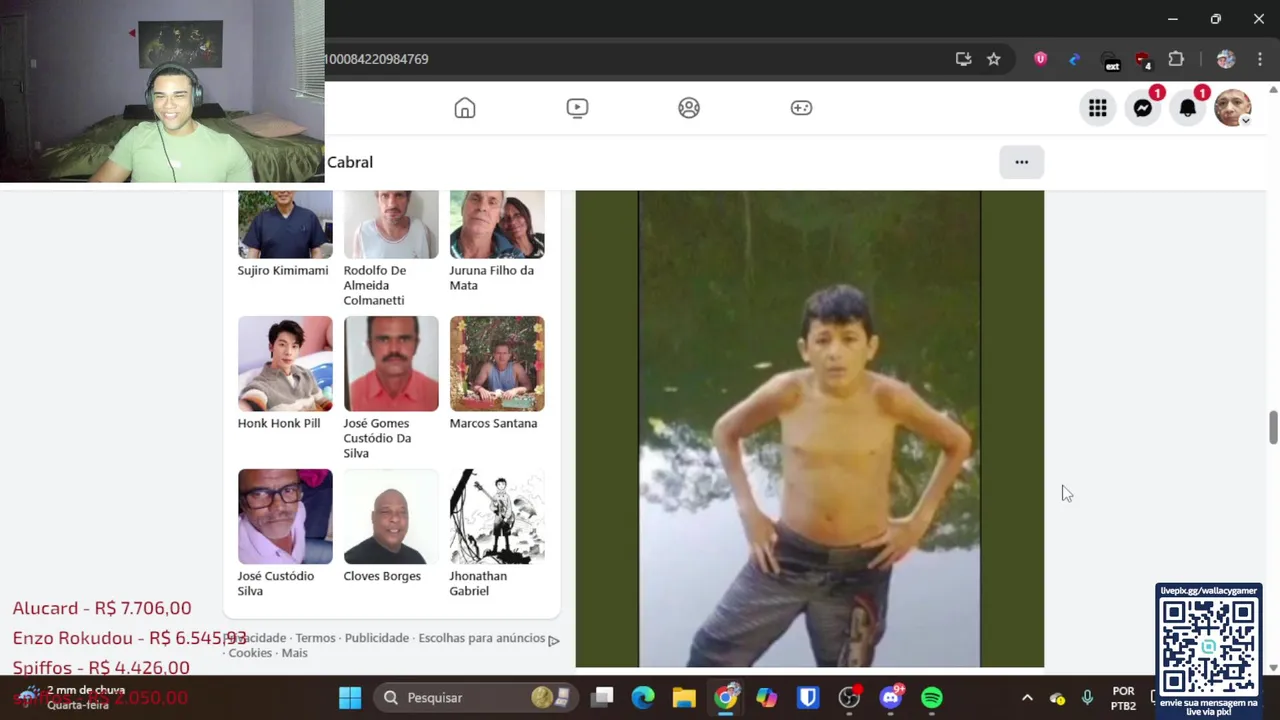Open the boy by the water post photo

[810, 429]
